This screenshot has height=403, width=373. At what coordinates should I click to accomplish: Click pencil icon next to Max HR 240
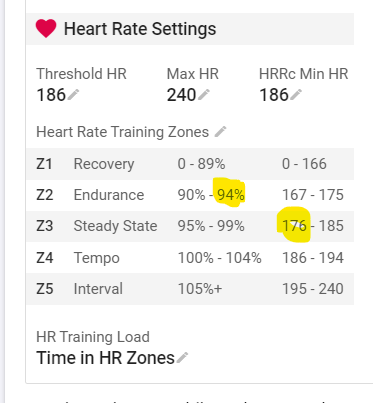(x=204, y=95)
